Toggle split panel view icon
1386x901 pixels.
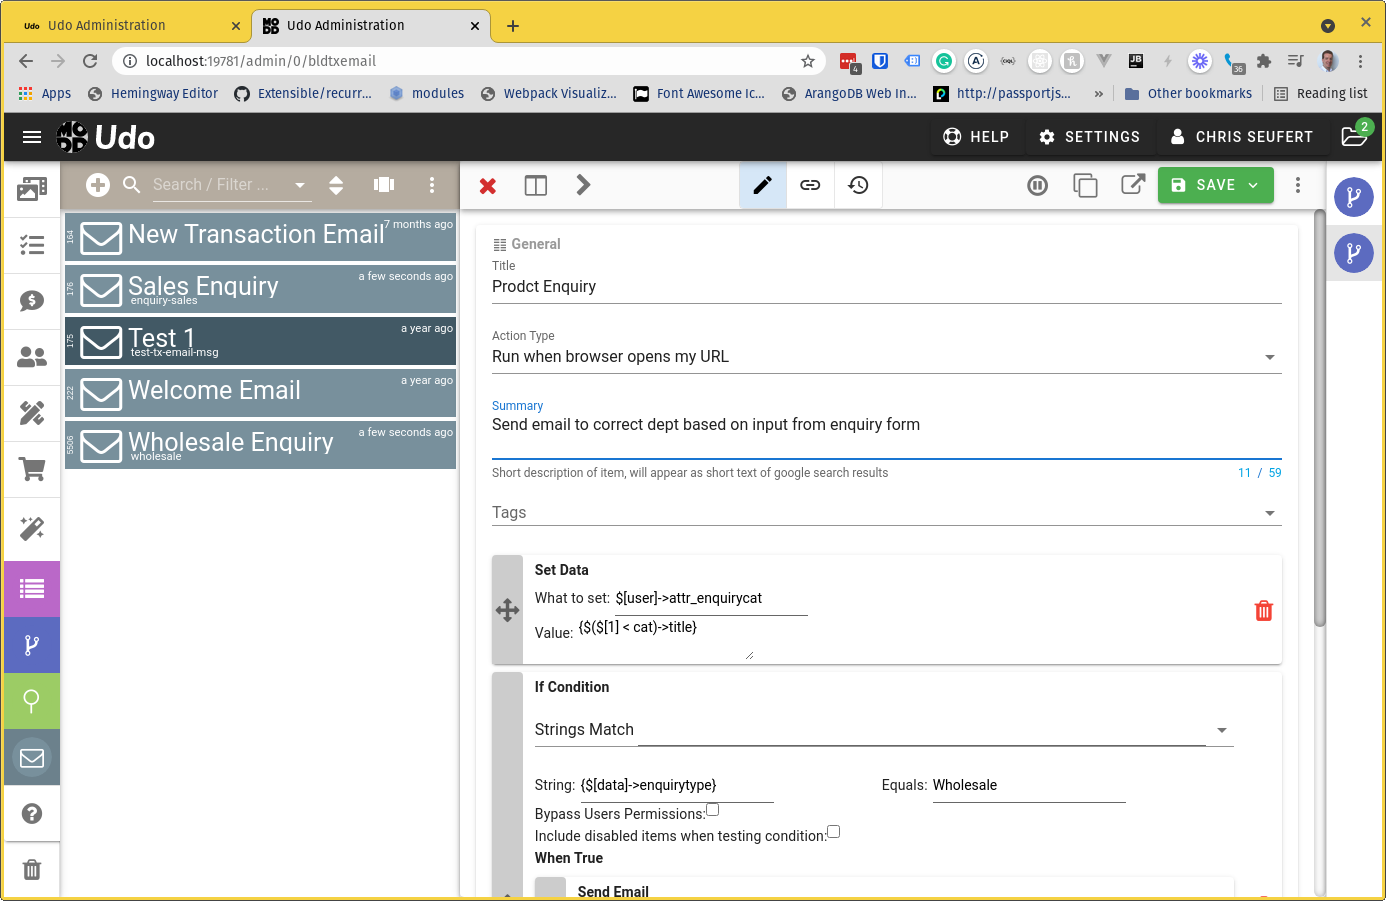536,185
